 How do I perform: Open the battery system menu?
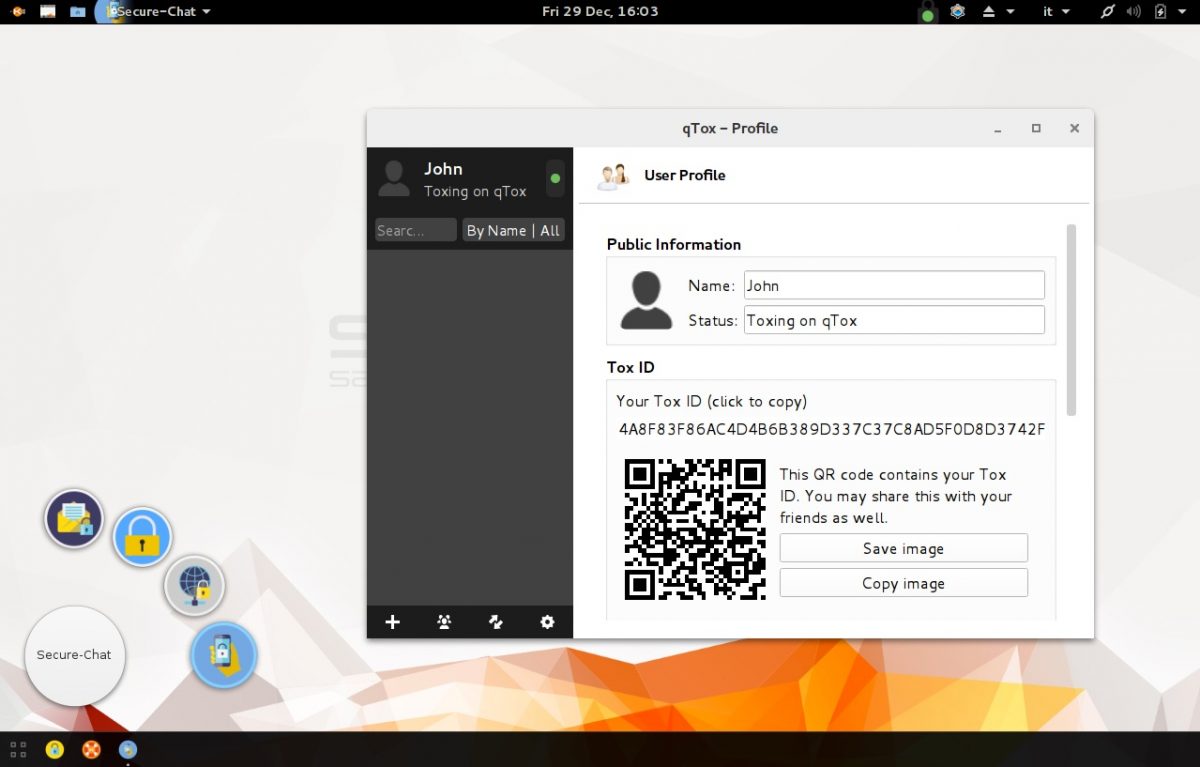click(1169, 12)
